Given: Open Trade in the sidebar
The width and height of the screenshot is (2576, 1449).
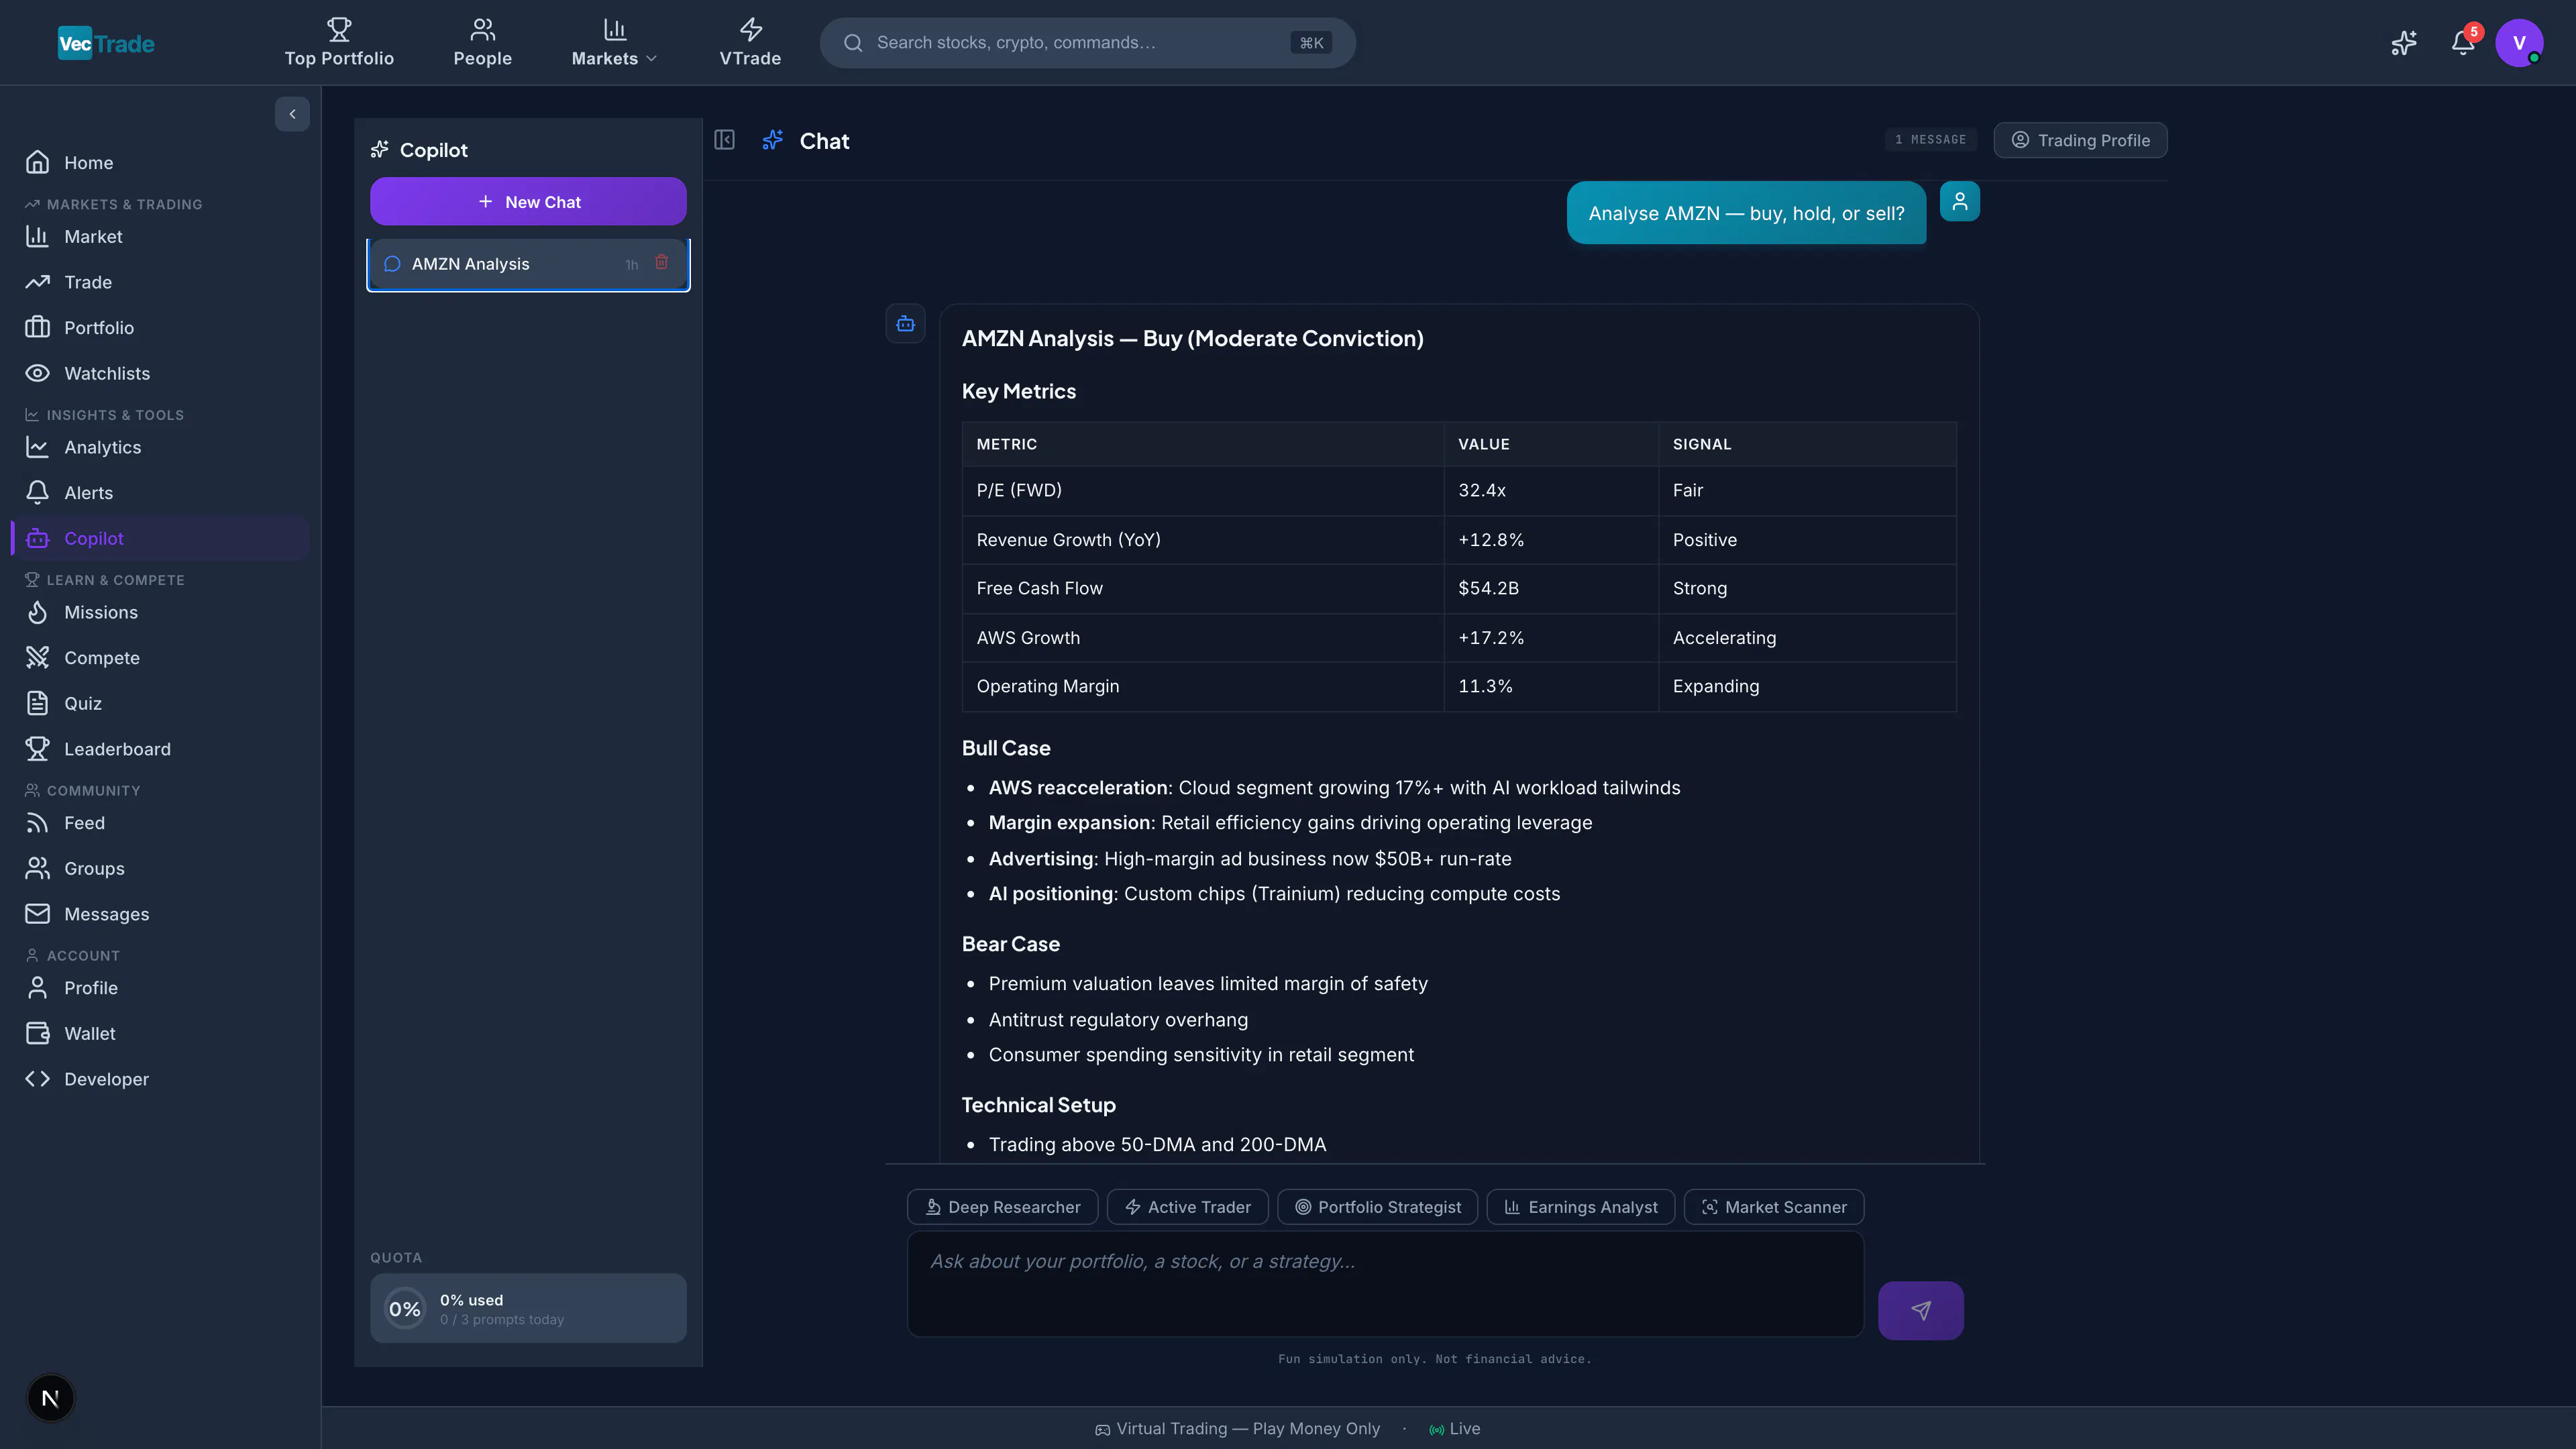Looking at the screenshot, I should tap(160, 282).
